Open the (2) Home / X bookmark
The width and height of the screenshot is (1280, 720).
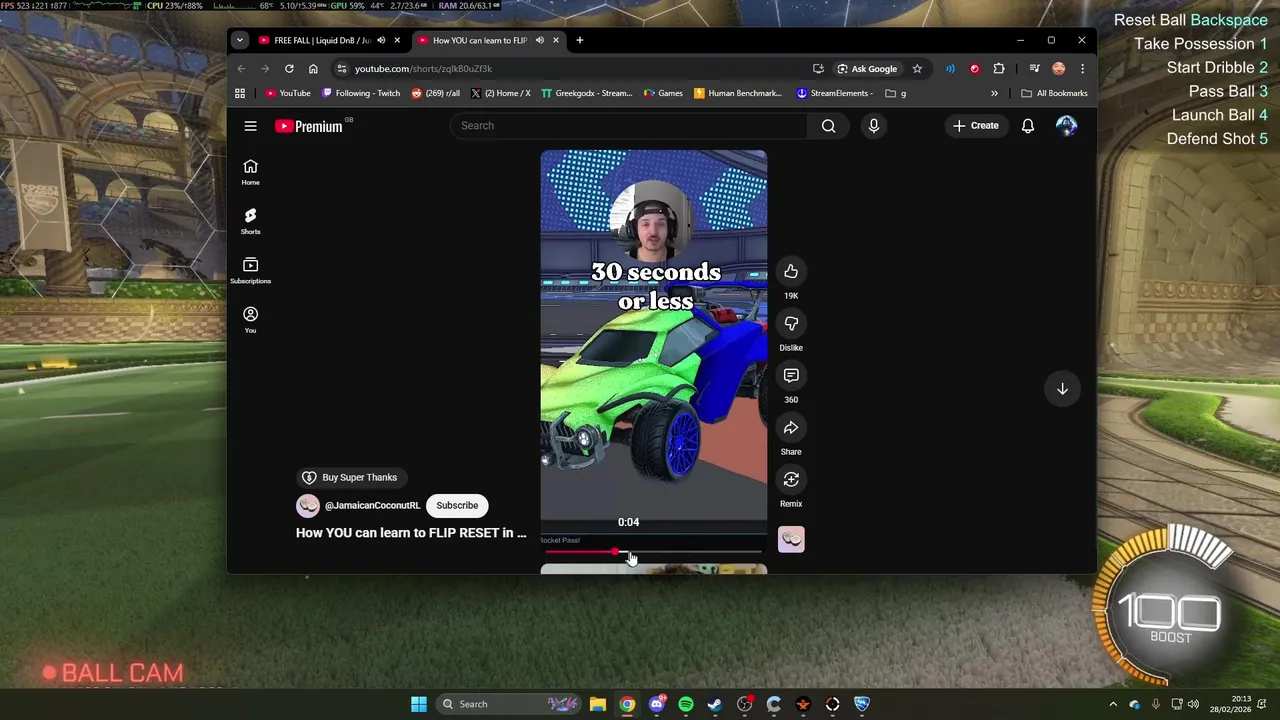(x=500, y=93)
